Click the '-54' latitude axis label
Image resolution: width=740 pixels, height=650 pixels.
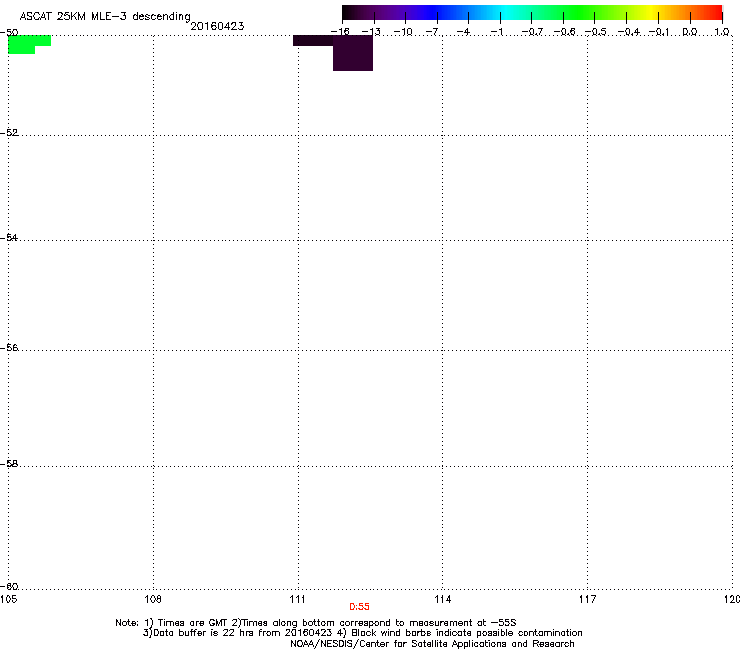[9, 237]
